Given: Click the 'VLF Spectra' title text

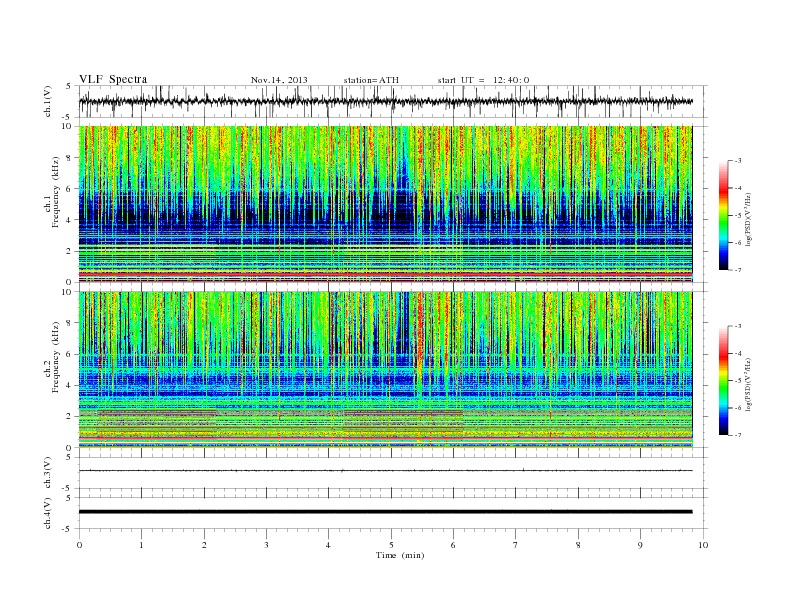Looking at the screenshot, I should [x=113, y=79].
